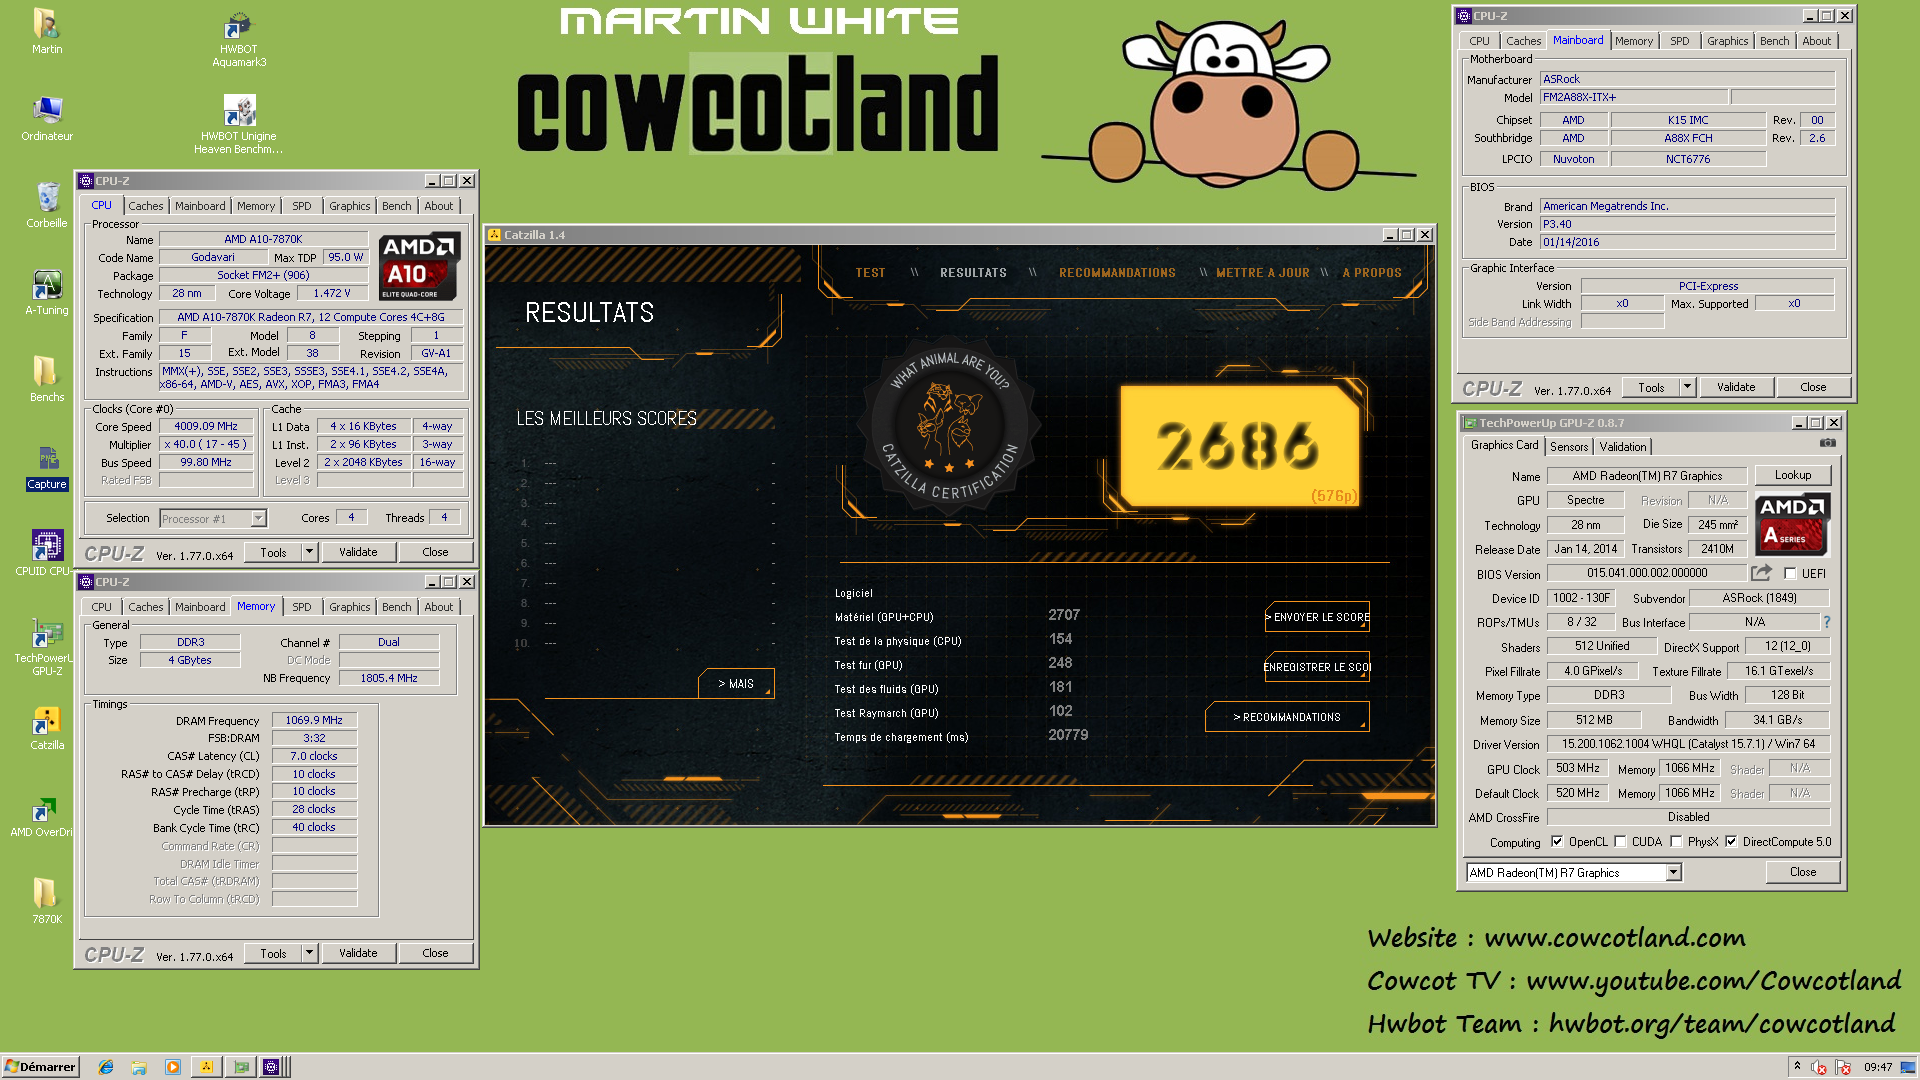This screenshot has width=1920, height=1080.
Task: Click Lookup button in GPU-Z
Action: pos(1792,476)
